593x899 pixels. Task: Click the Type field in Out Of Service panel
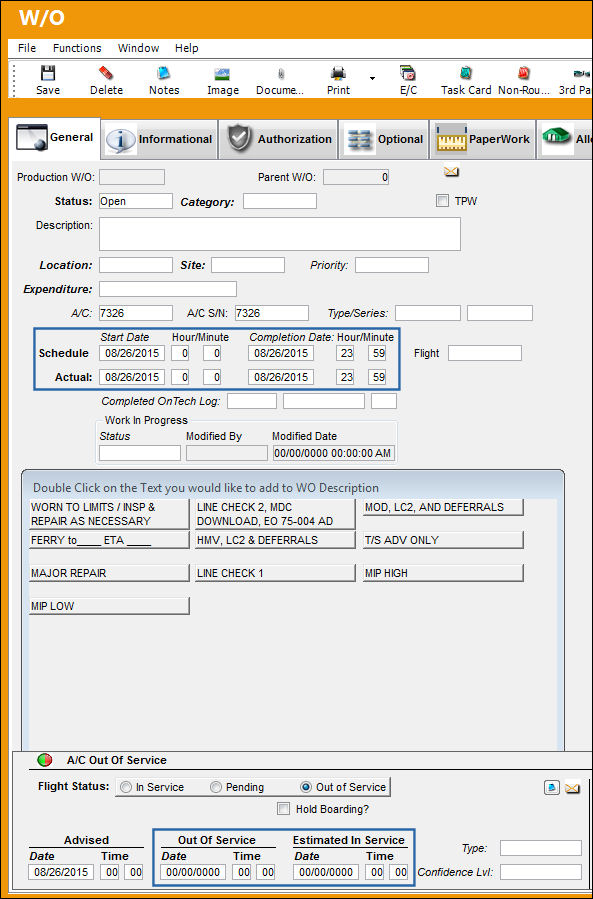point(540,849)
